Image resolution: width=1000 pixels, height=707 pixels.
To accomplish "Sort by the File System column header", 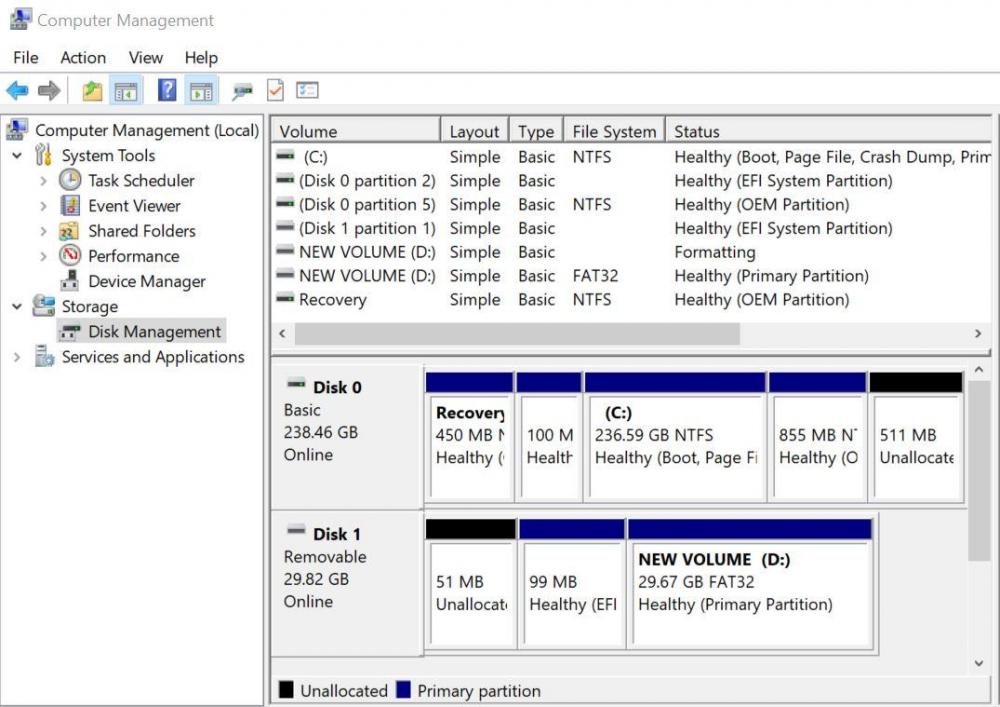I will coord(614,130).
